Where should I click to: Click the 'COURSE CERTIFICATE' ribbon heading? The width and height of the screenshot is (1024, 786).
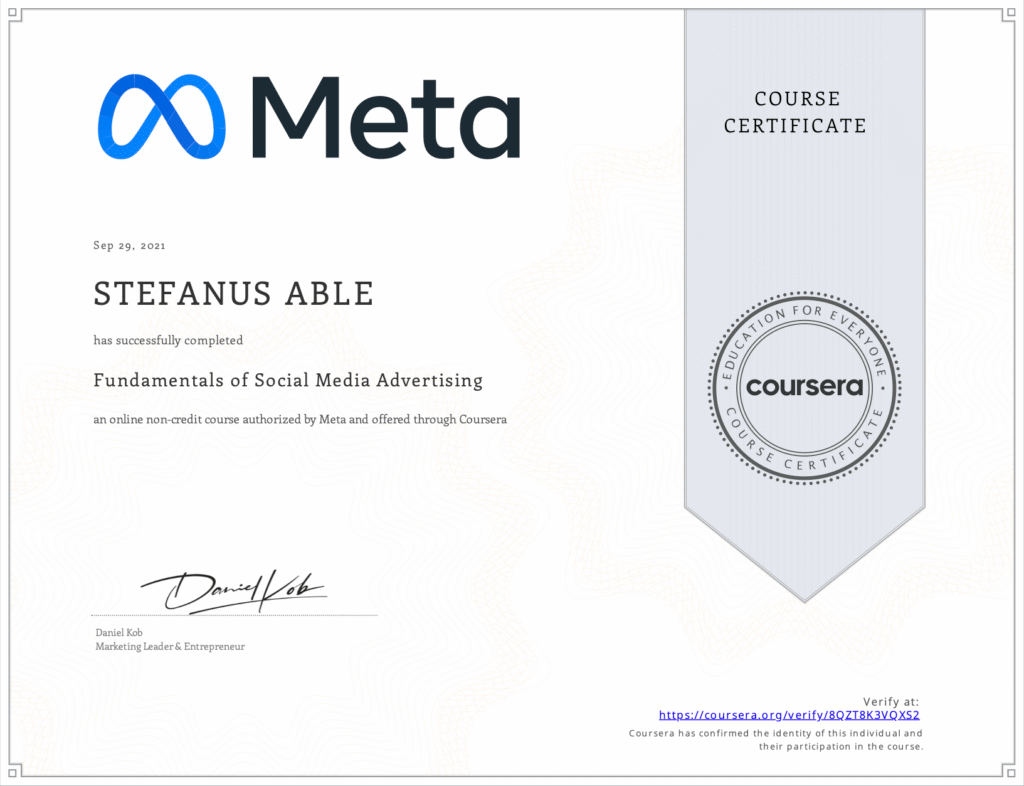point(795,112)
